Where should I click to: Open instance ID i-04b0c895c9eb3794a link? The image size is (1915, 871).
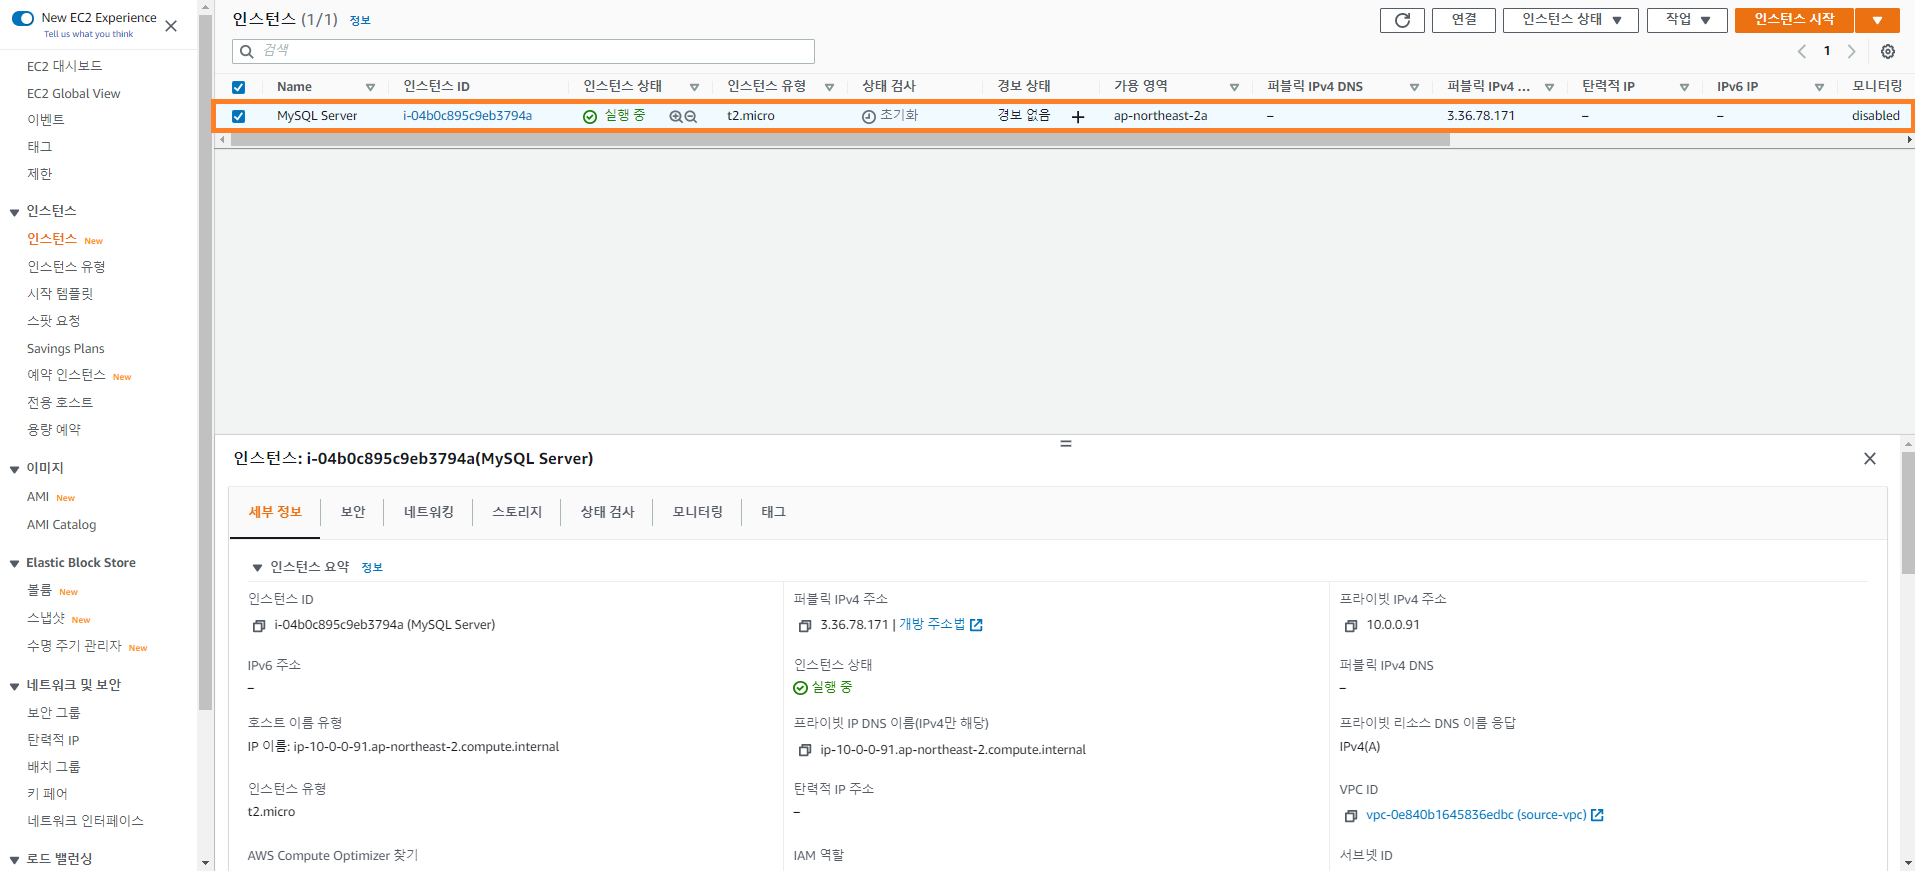pyautogui.click(x=467, y=116)
